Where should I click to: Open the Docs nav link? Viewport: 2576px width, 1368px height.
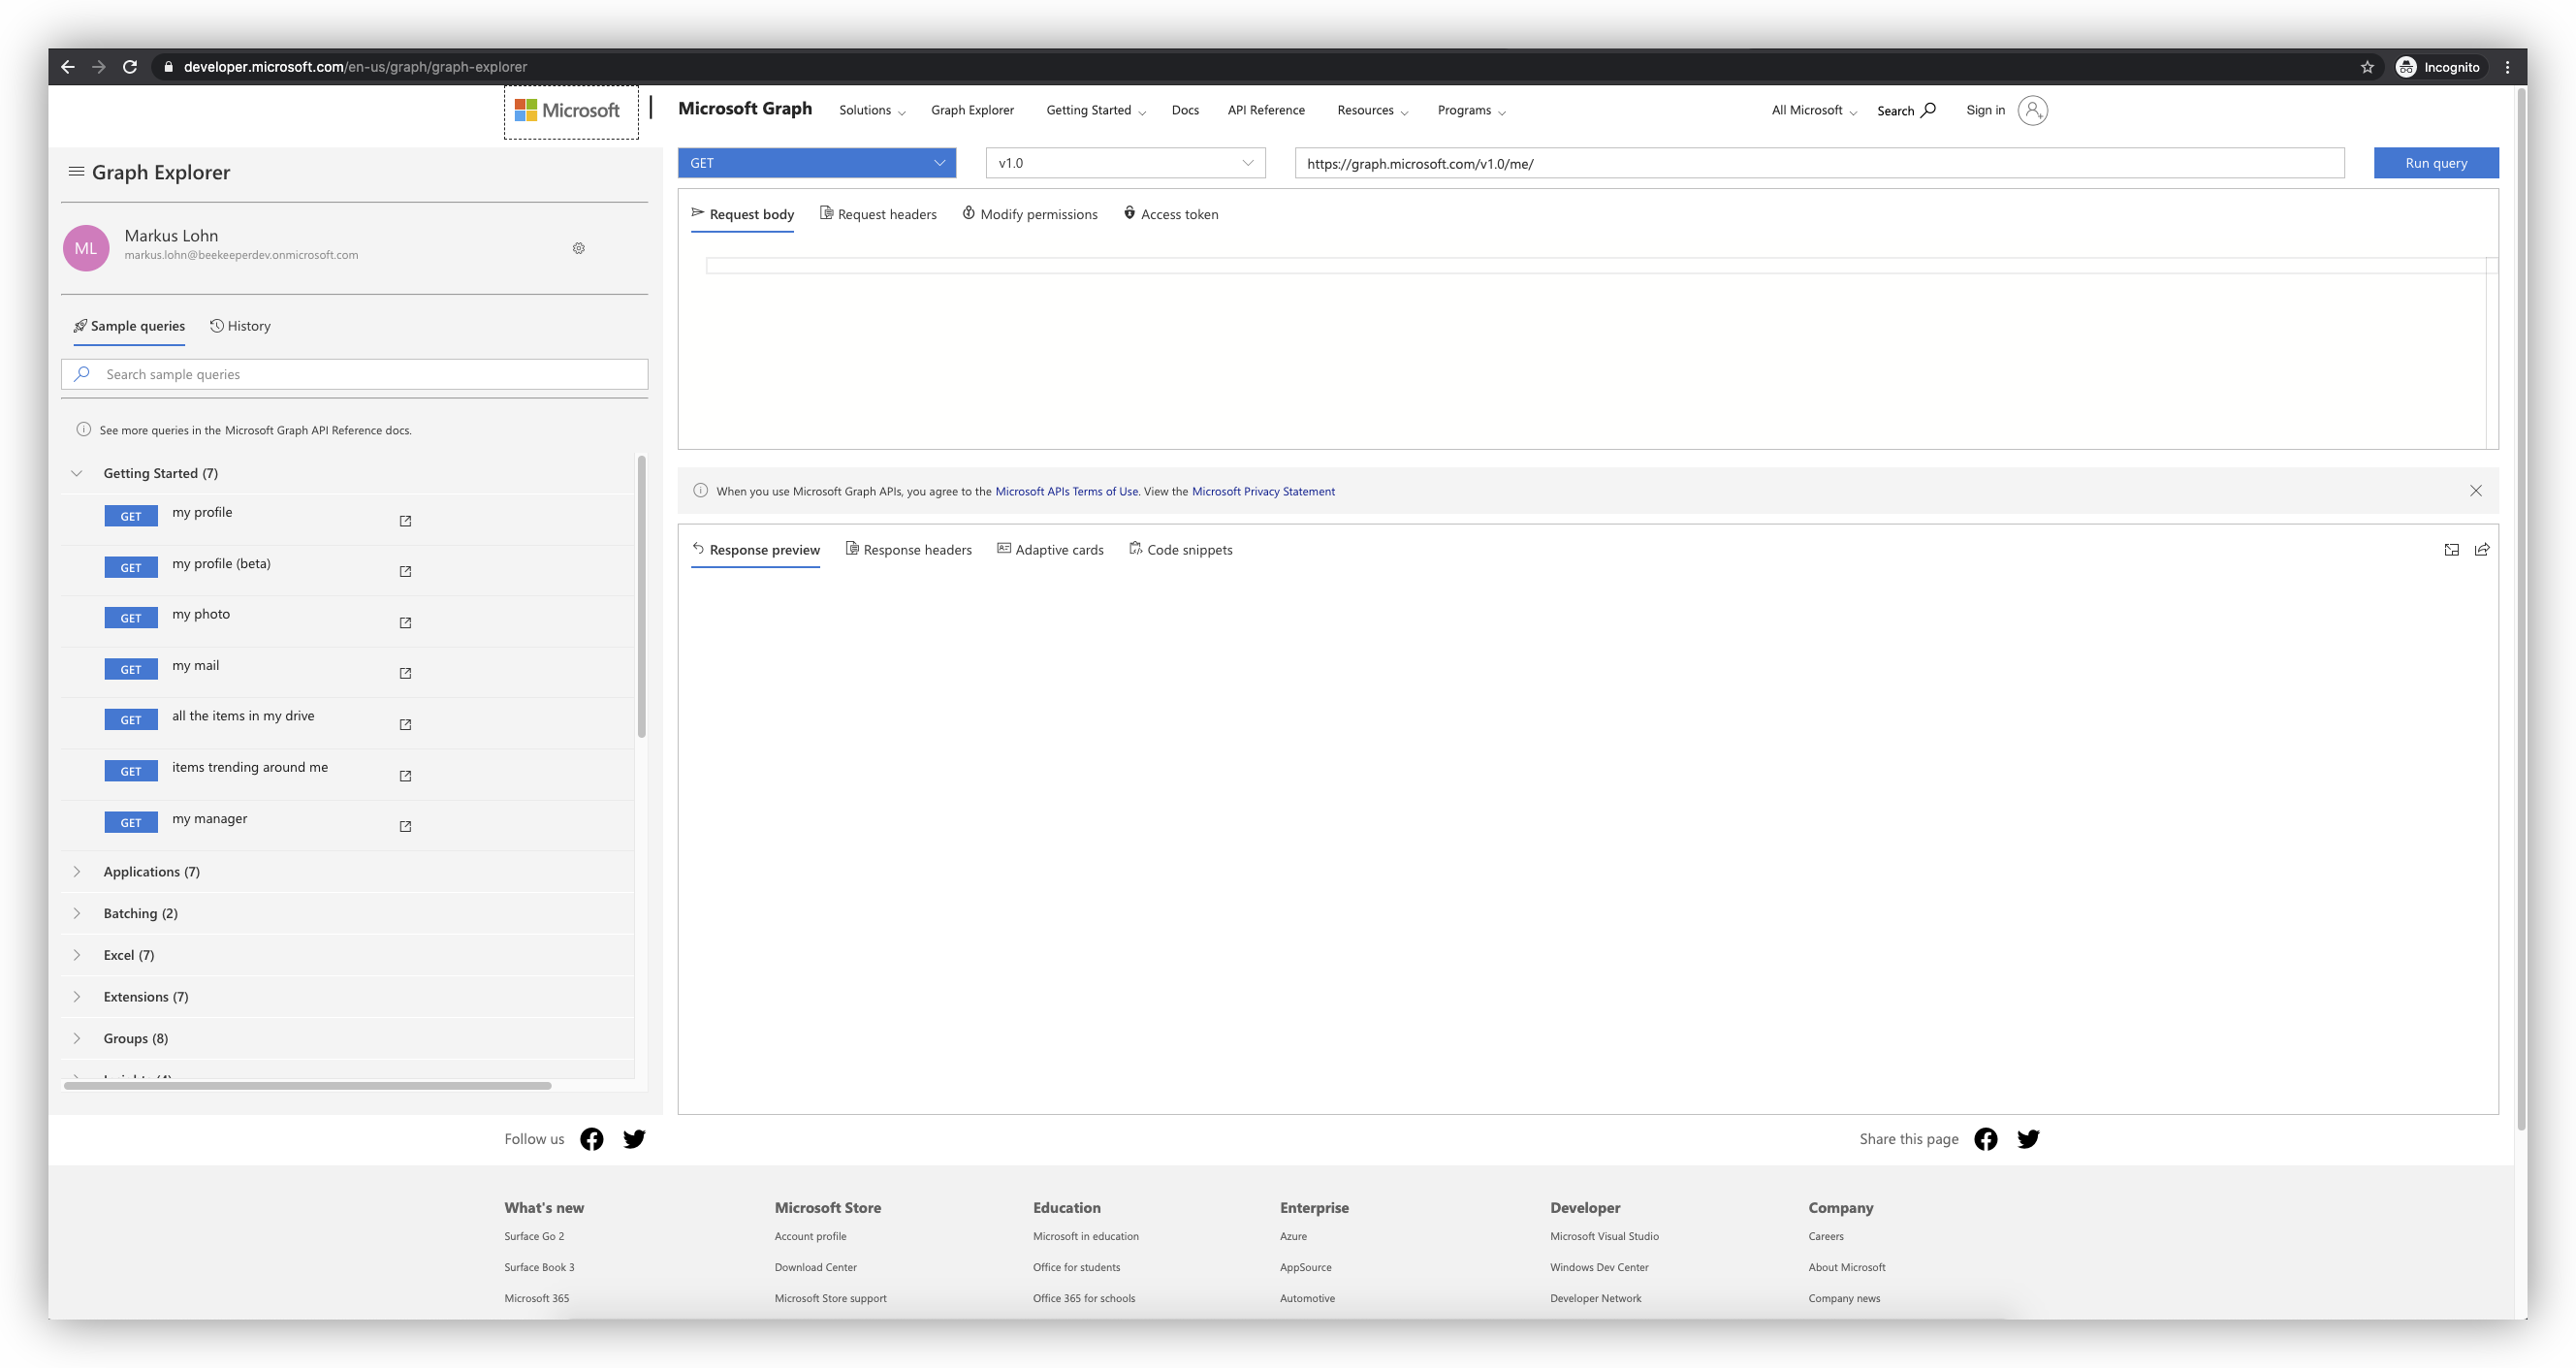pos(1185,110)
